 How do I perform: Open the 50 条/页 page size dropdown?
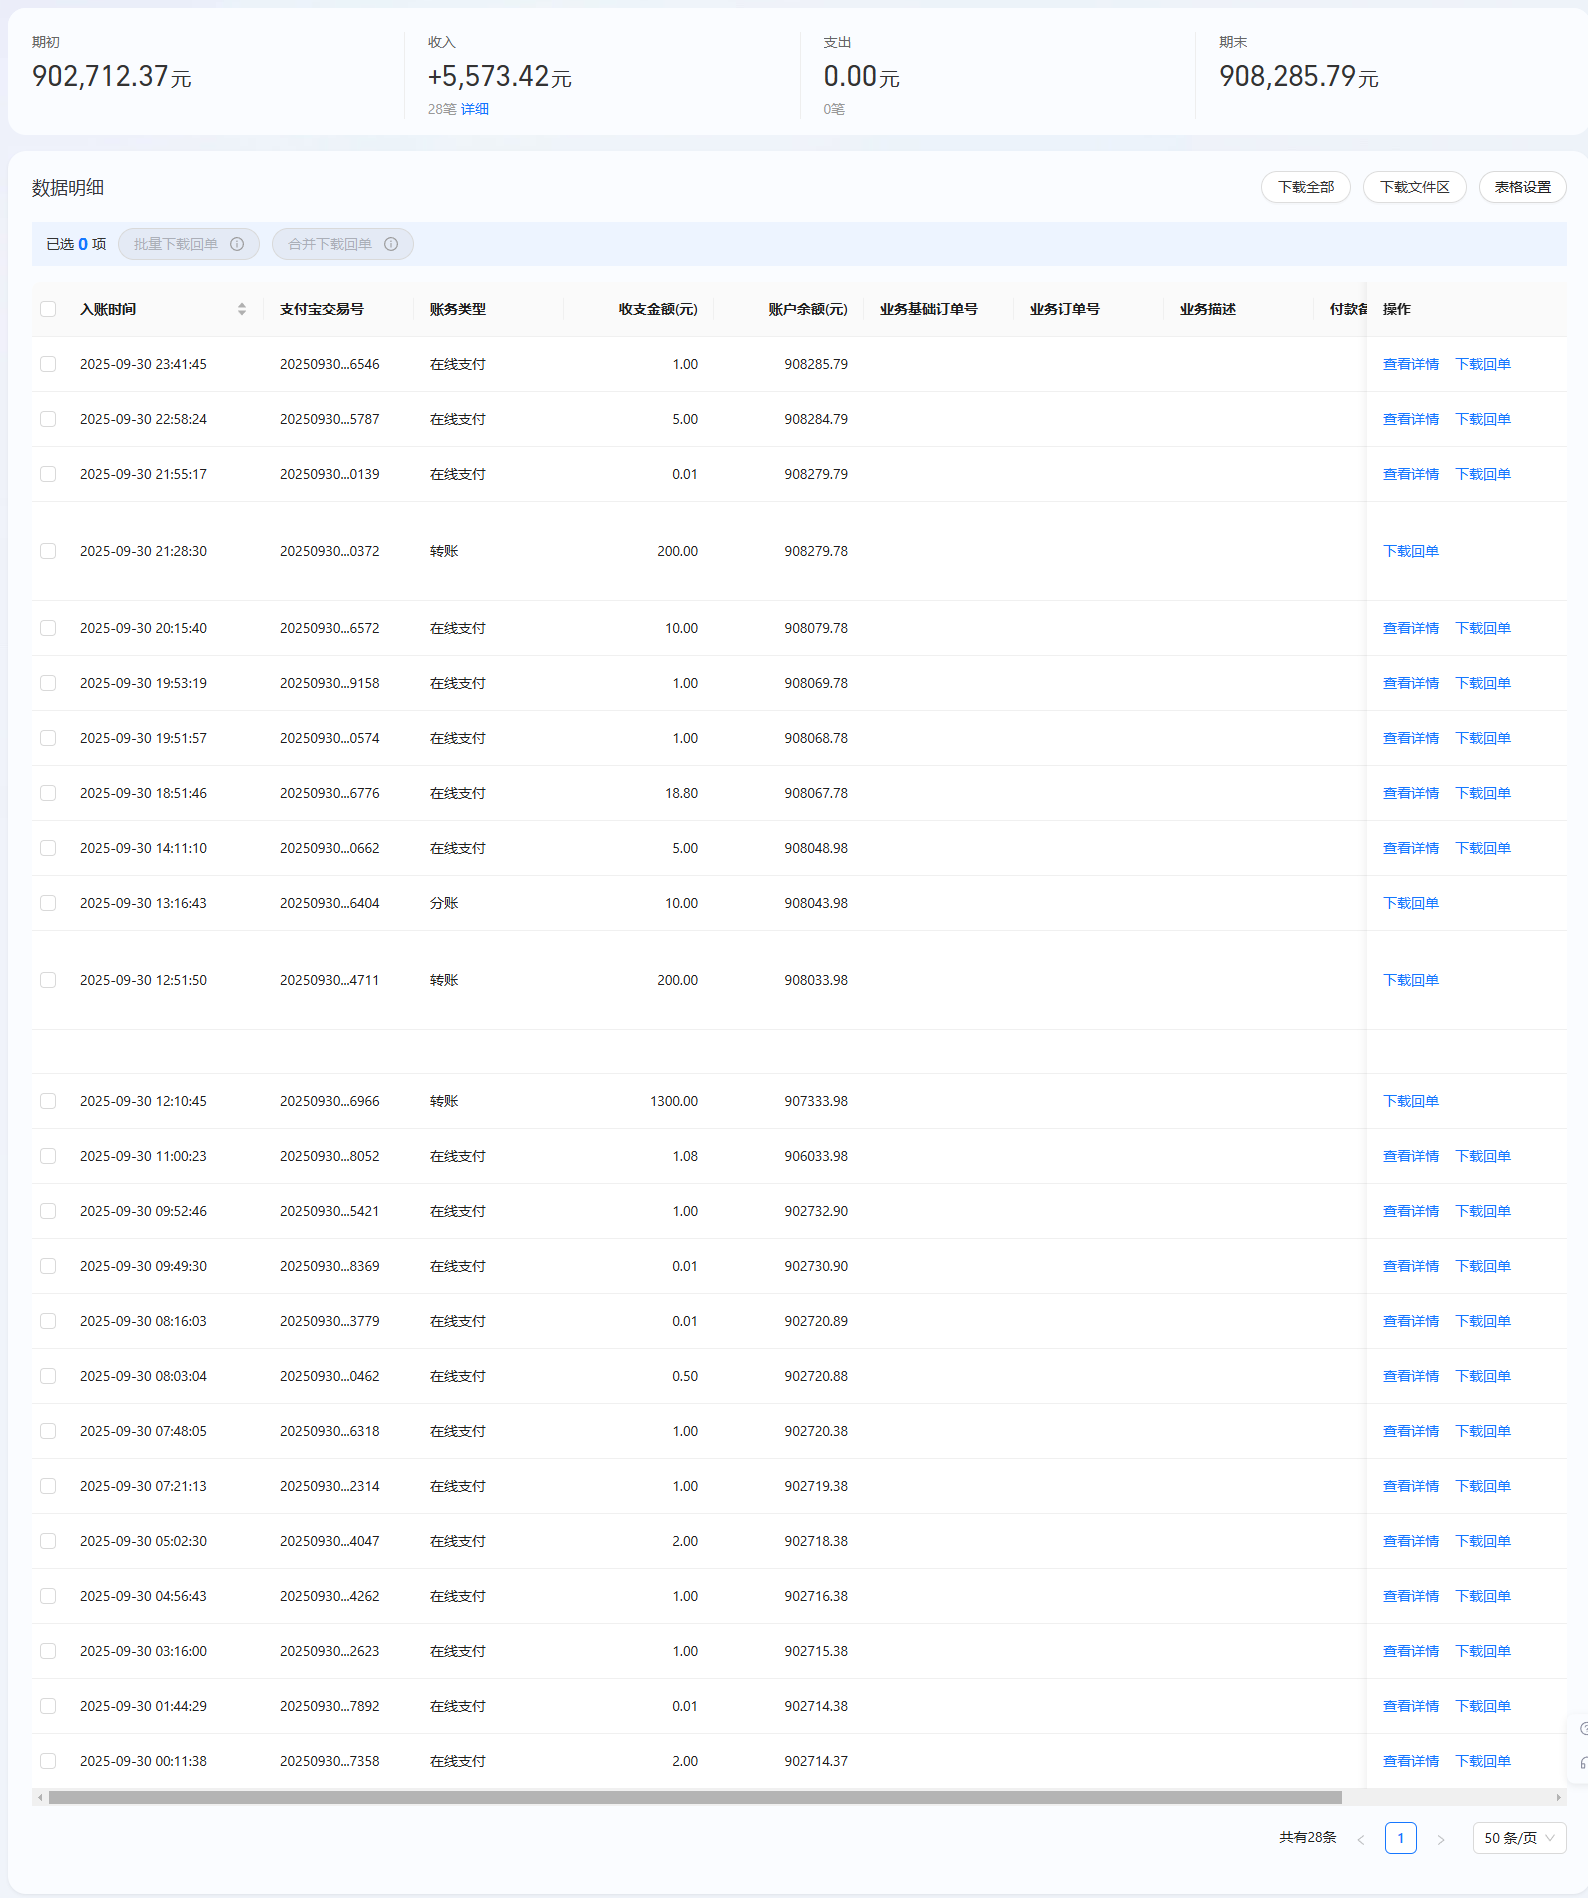point(1519,1838)
